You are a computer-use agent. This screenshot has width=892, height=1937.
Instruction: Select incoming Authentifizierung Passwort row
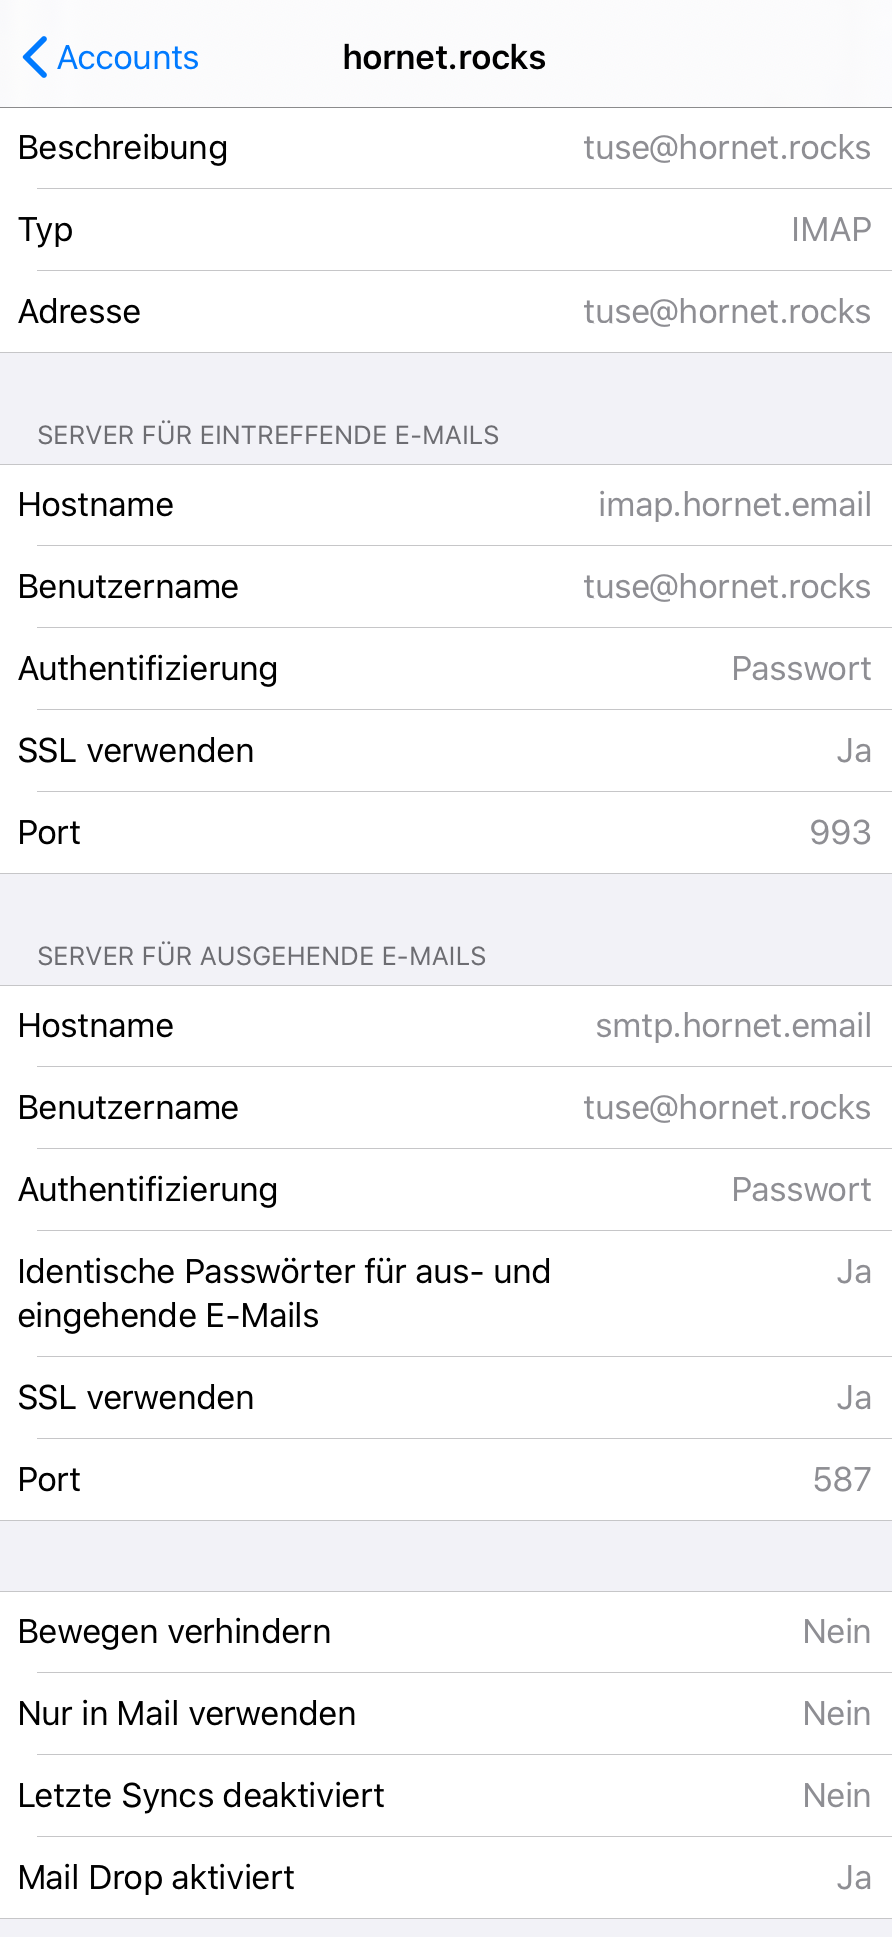coord(446,669)
